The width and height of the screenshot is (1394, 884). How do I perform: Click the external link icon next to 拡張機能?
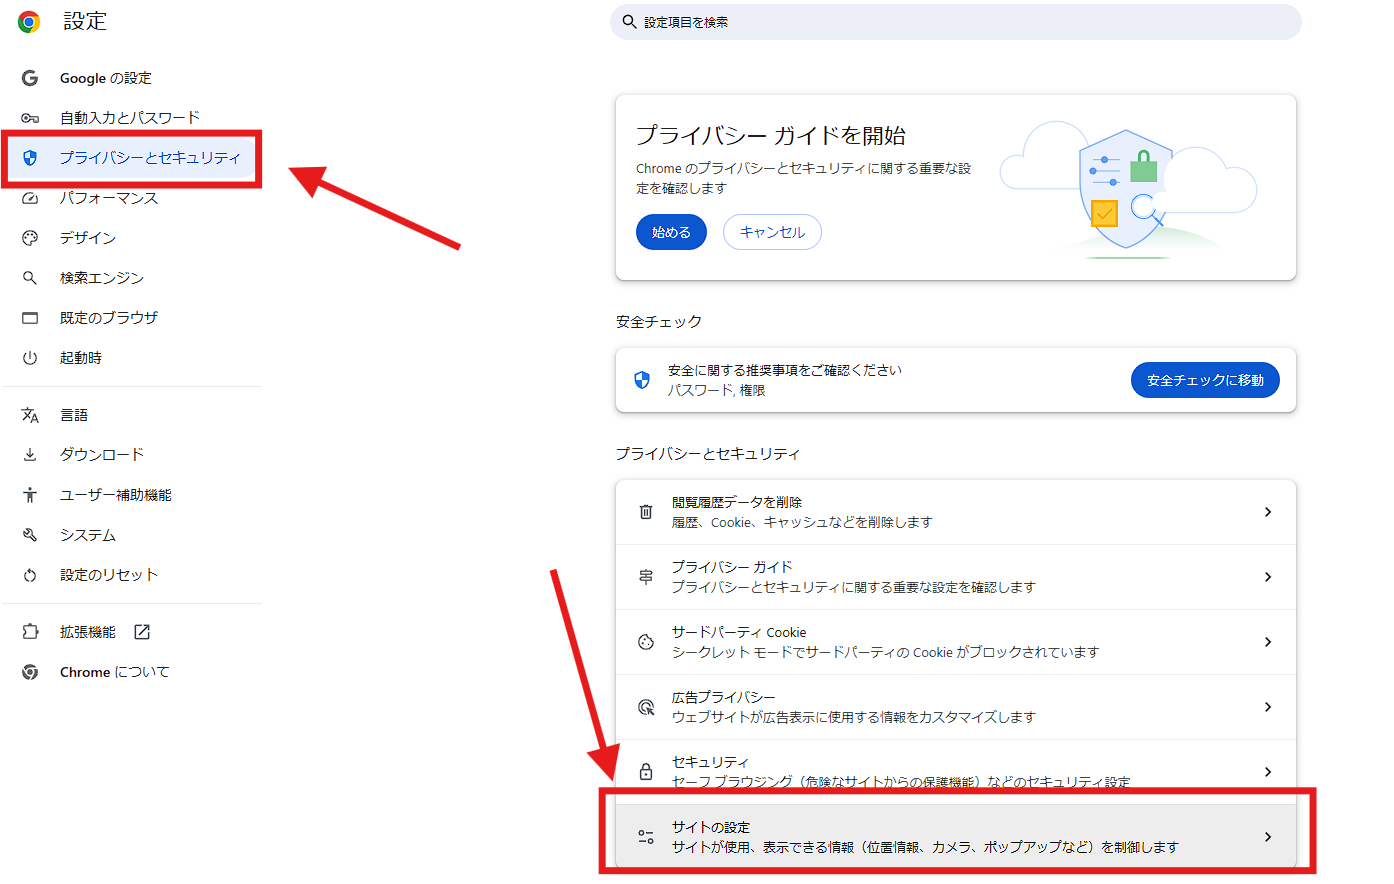point(142,632)
